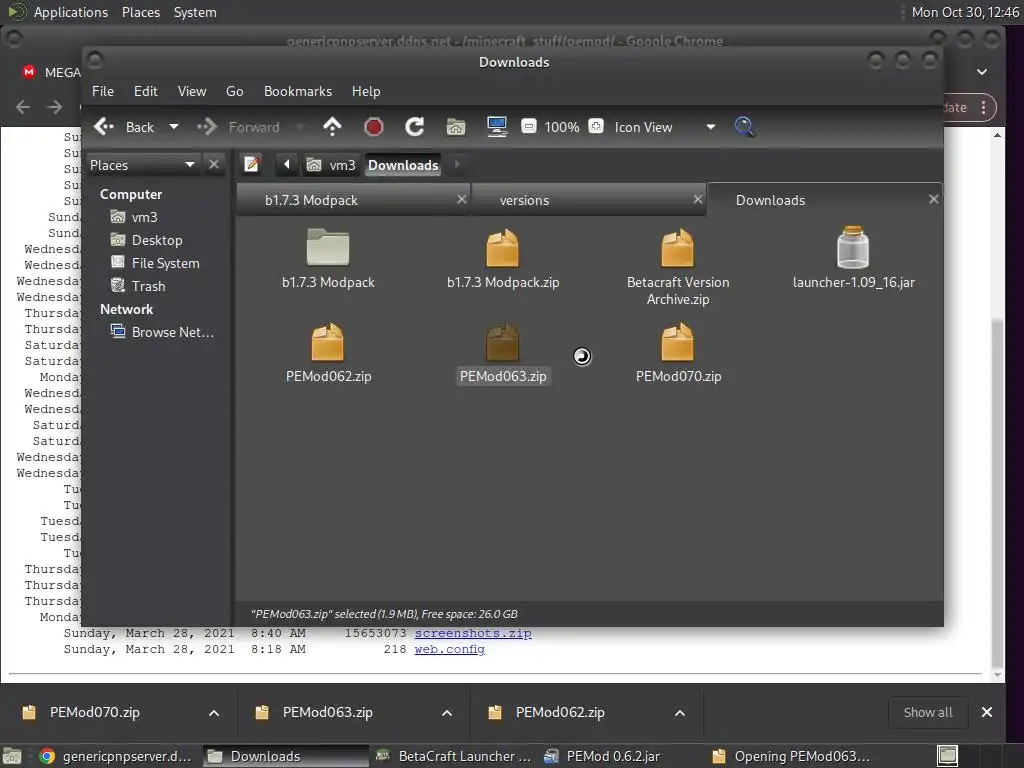Close the Places side pane
The image size is (1024, 768).
[x=214, y=165]
